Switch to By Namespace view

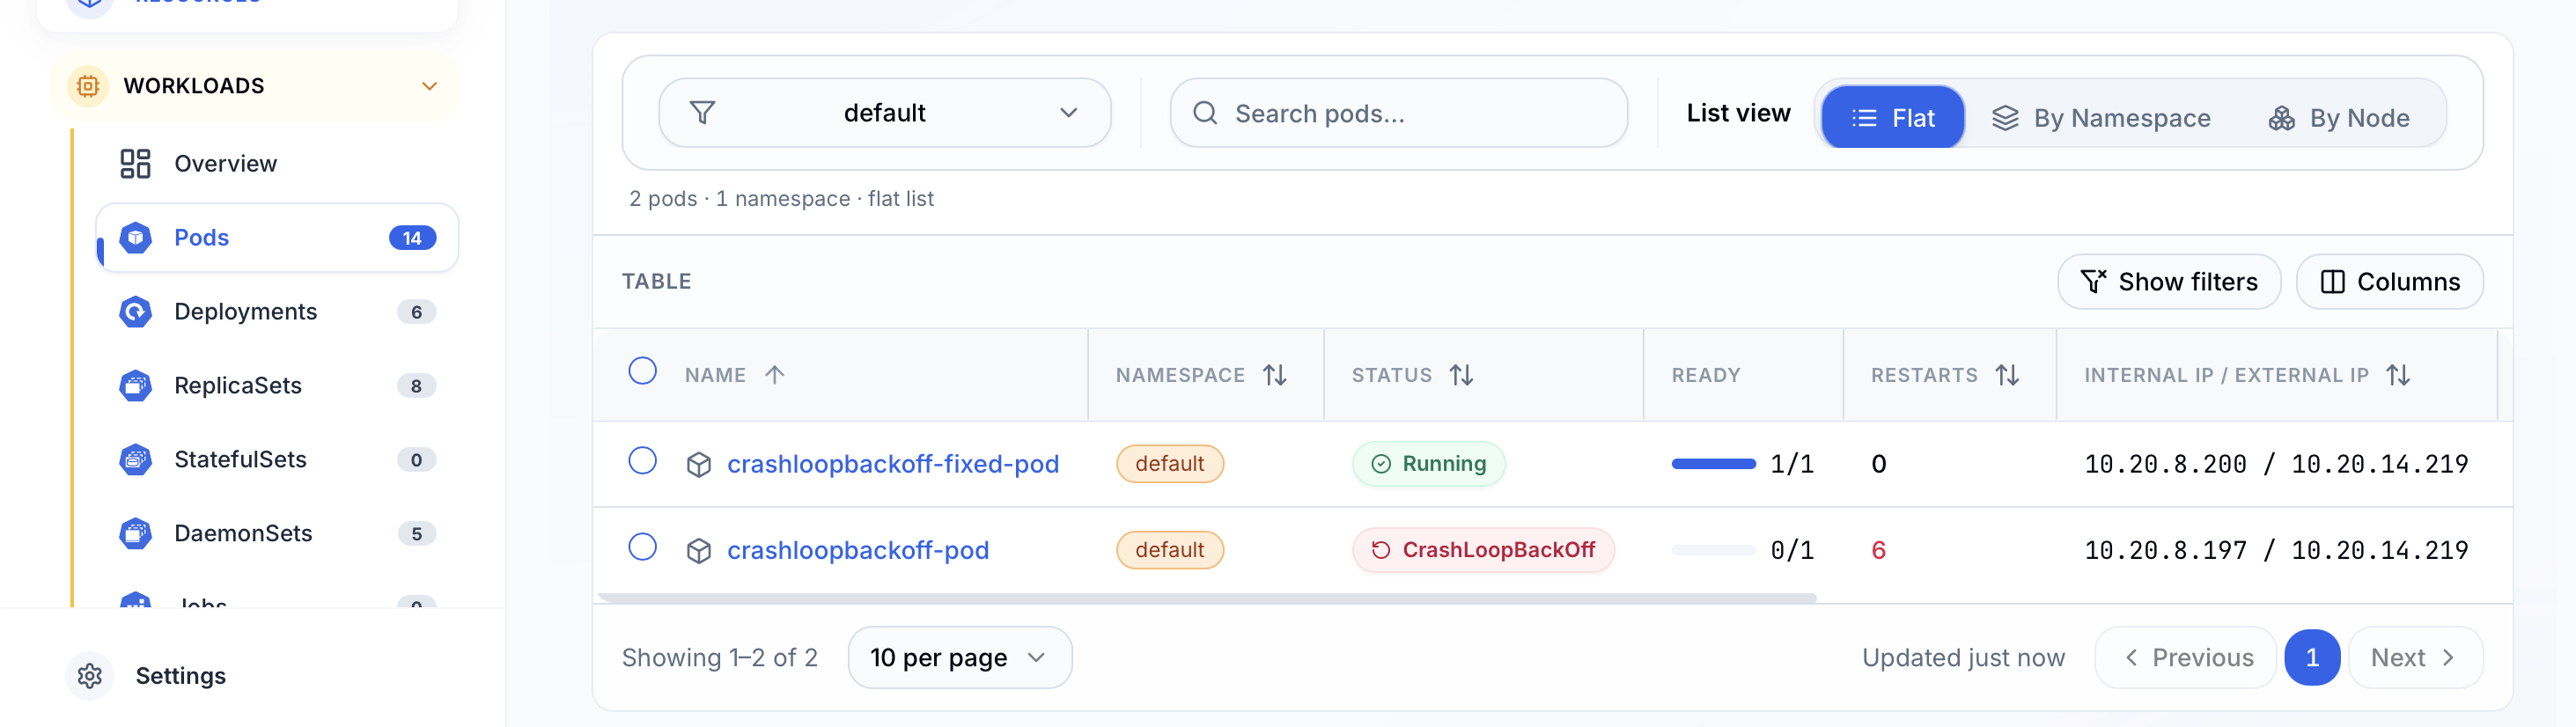[2101, 118]
